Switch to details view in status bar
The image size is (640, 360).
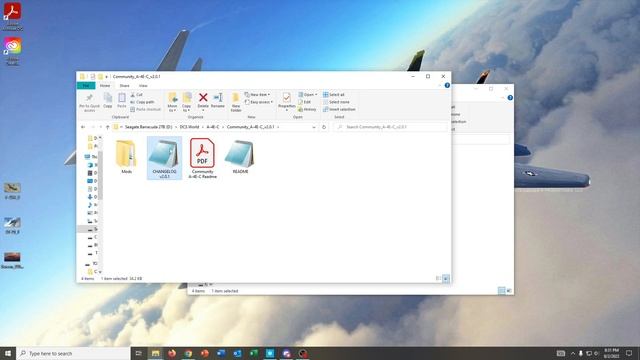point(438,279)
